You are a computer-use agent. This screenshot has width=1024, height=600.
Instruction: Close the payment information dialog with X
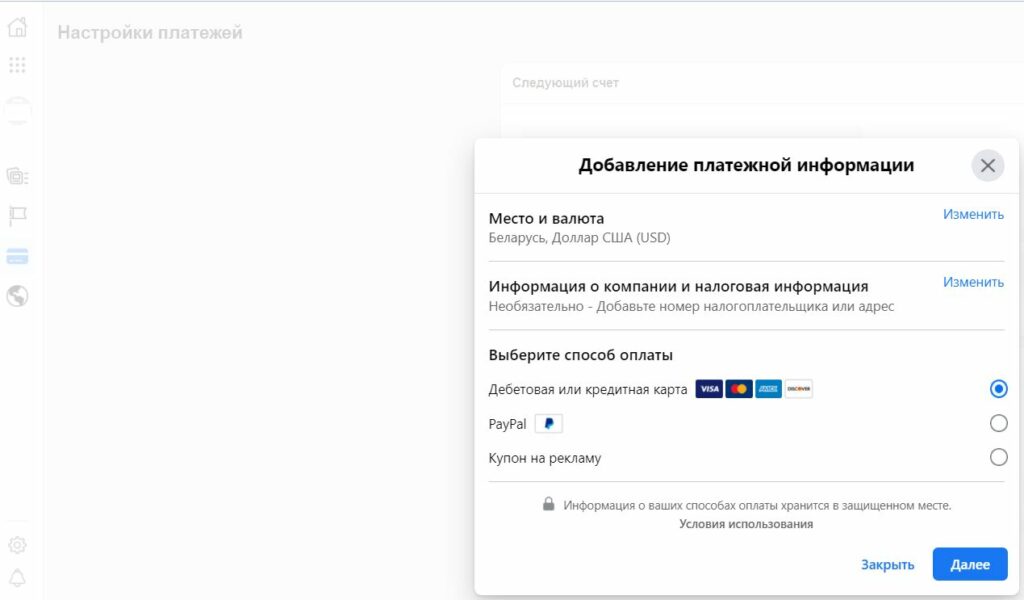(x=987, y=165)
